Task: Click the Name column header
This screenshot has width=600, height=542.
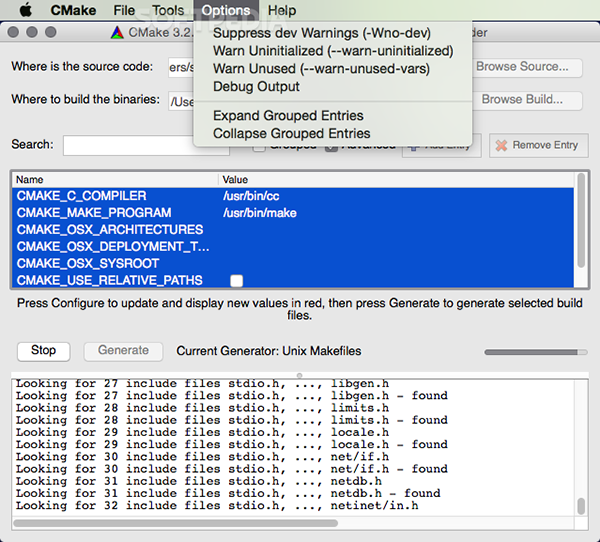Action: [x=115, y=180]
